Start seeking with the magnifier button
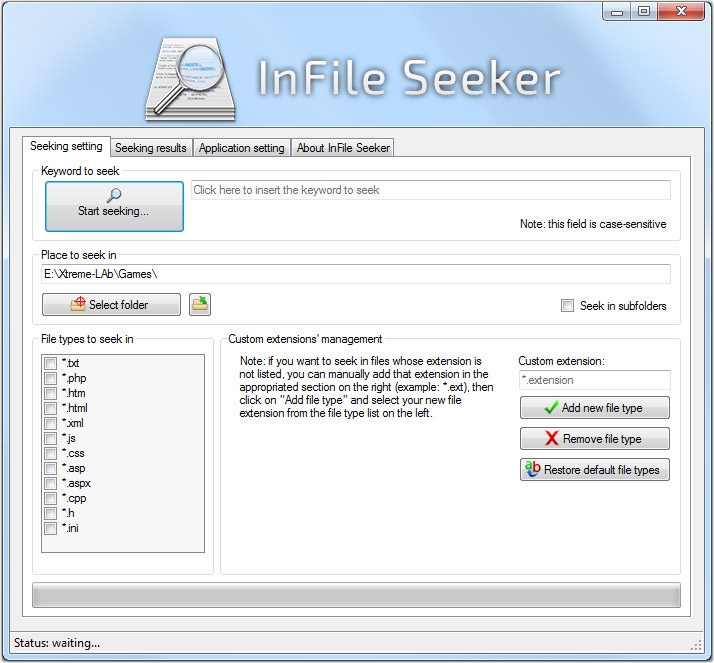Screen dimensions: 714x663 [114, 205]
